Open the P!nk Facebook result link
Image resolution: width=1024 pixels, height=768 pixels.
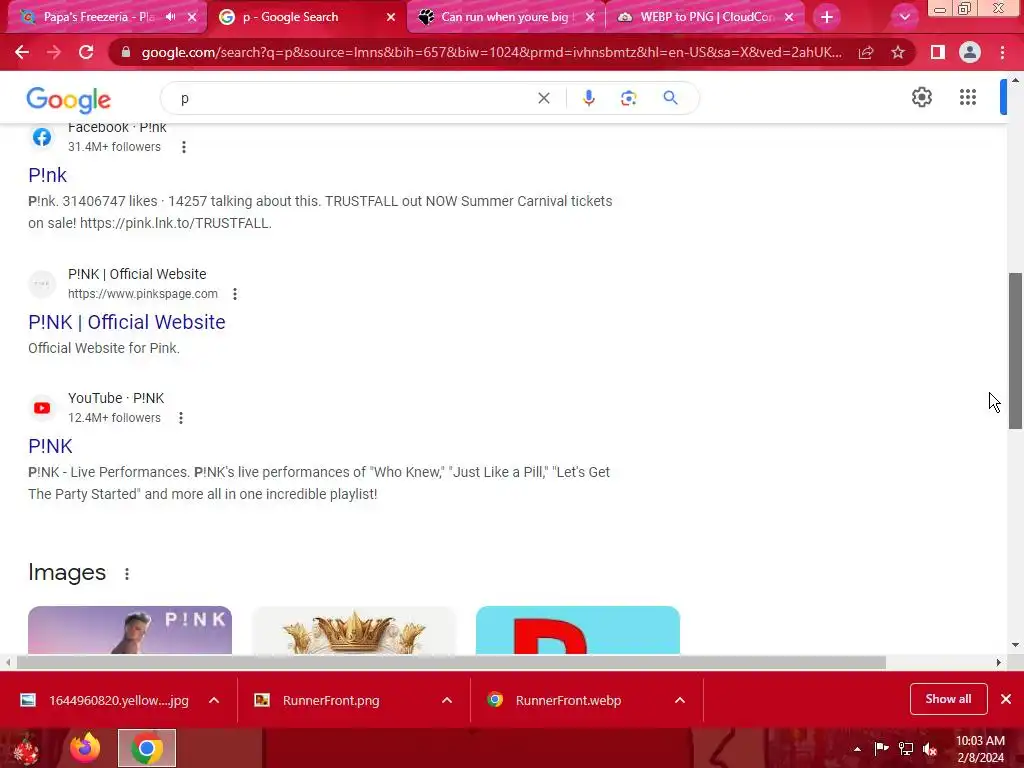(48, 175)
